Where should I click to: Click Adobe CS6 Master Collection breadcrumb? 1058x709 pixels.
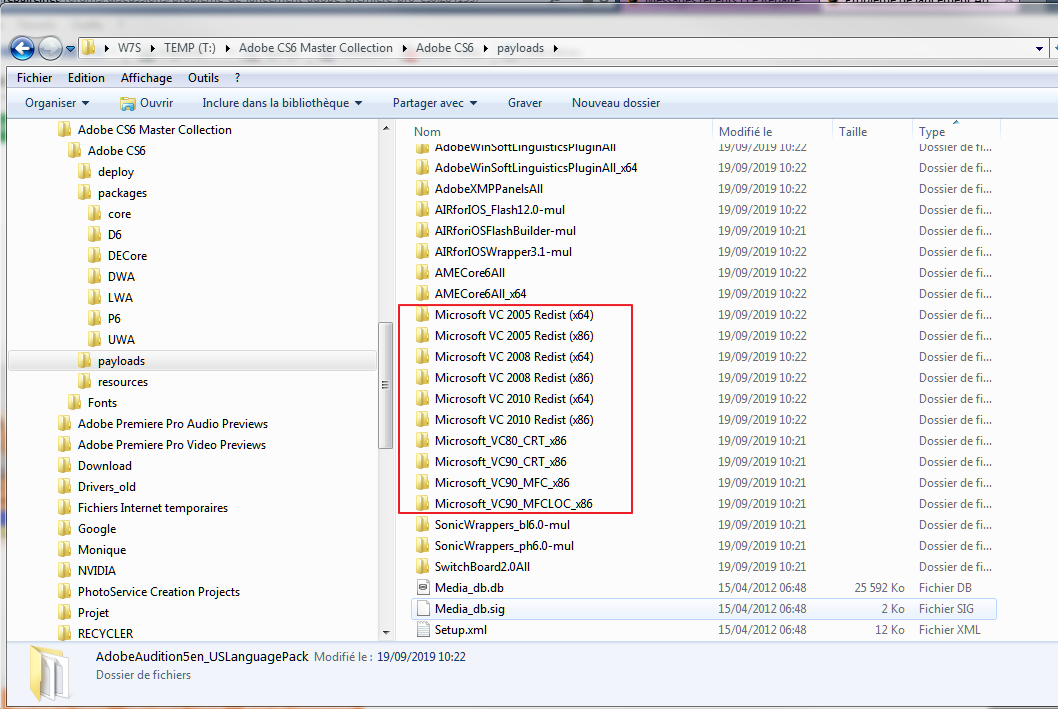[316, 48]
